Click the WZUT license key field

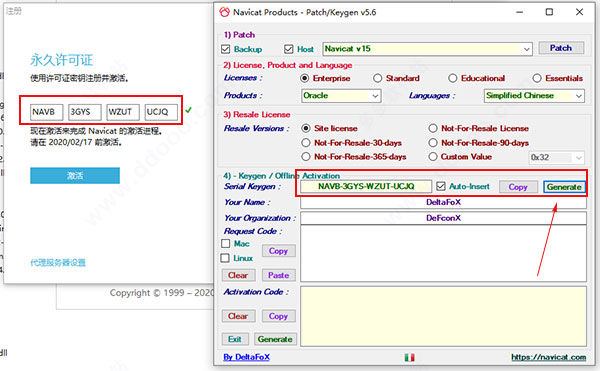[123, 112]
